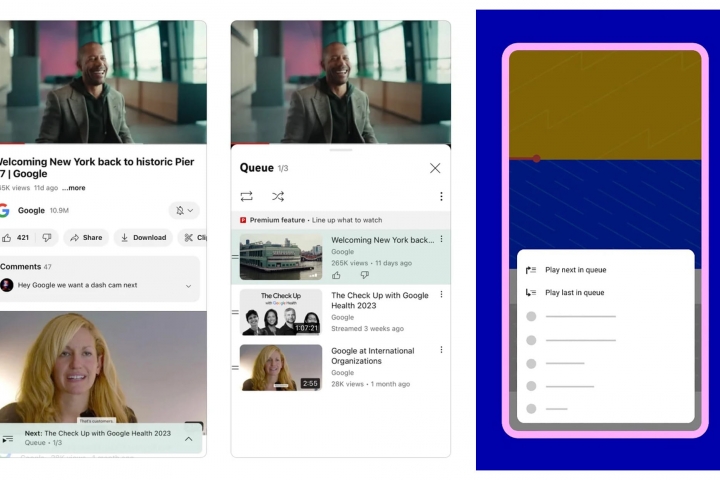
Task: Open options for Google at International Organizations
Action: pyautogui.click(x=441, y=350)
